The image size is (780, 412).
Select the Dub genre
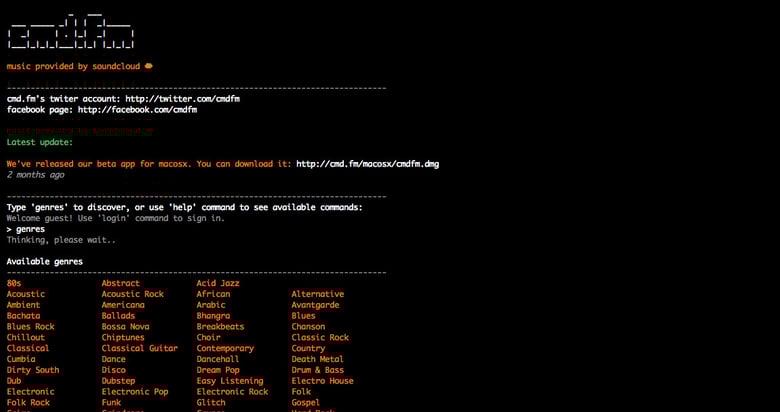[x=14, y=381]
